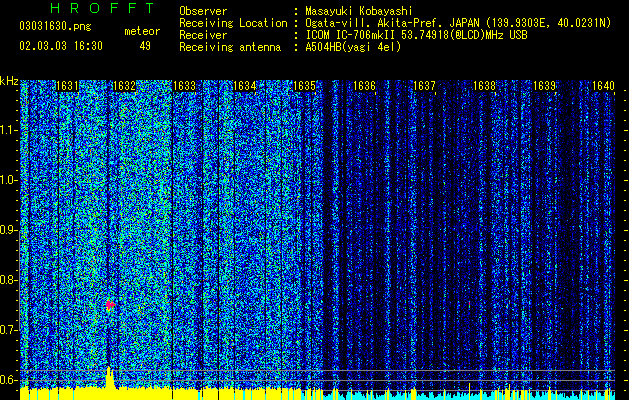Click the 1634 time marker

pos(244,86)
